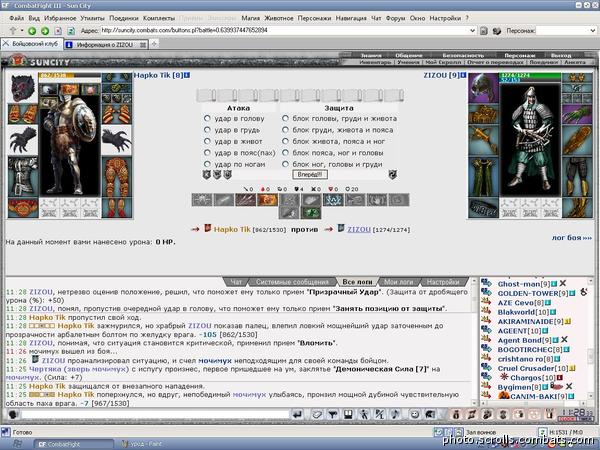Switch to the Информация о ZIZOU tab
The width and height of the screenshot is (600, 450).
pyautogui.click(x=106, y=45)
